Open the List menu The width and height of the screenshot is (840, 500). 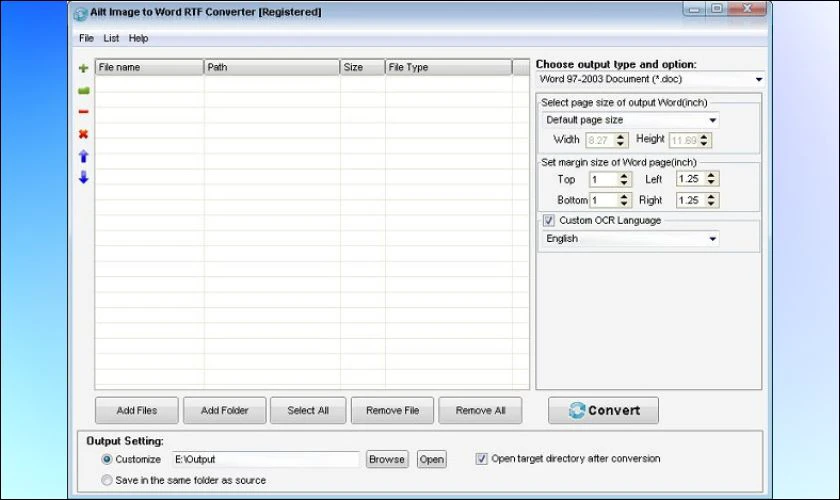click(x=111, y=38)
